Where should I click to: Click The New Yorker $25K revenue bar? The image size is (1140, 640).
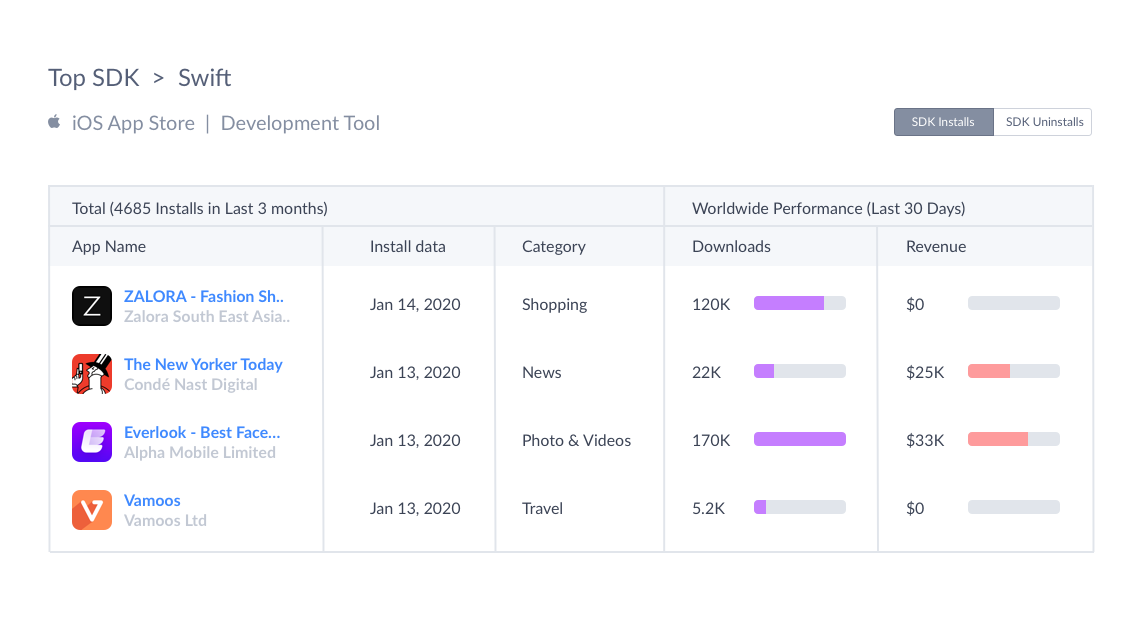1013,371
